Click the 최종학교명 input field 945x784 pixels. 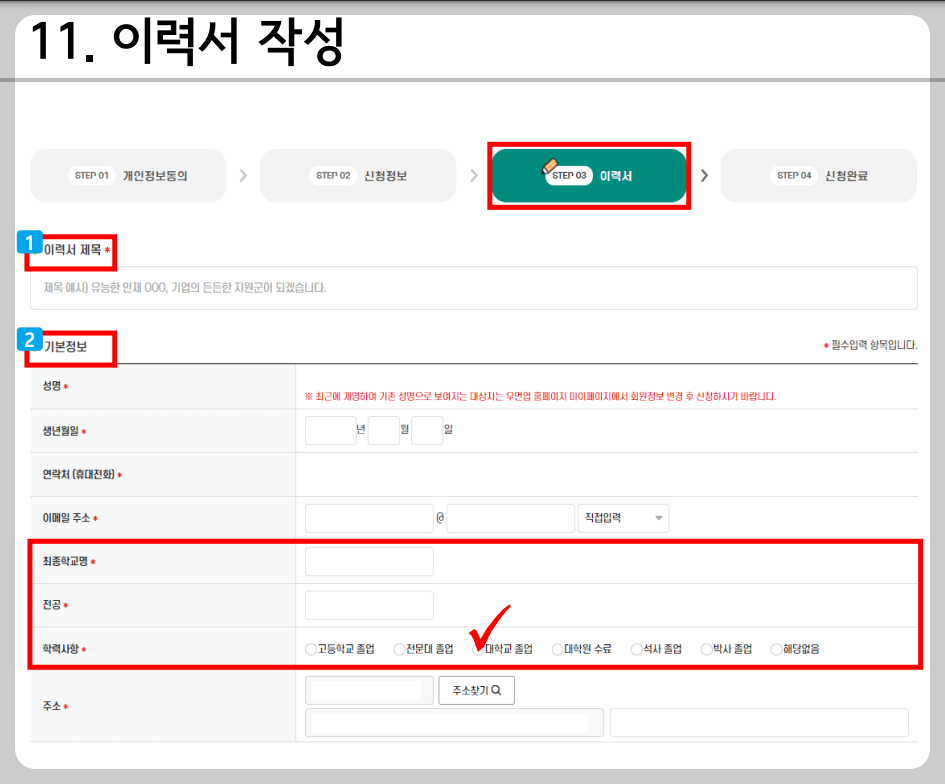click(369, 561)
